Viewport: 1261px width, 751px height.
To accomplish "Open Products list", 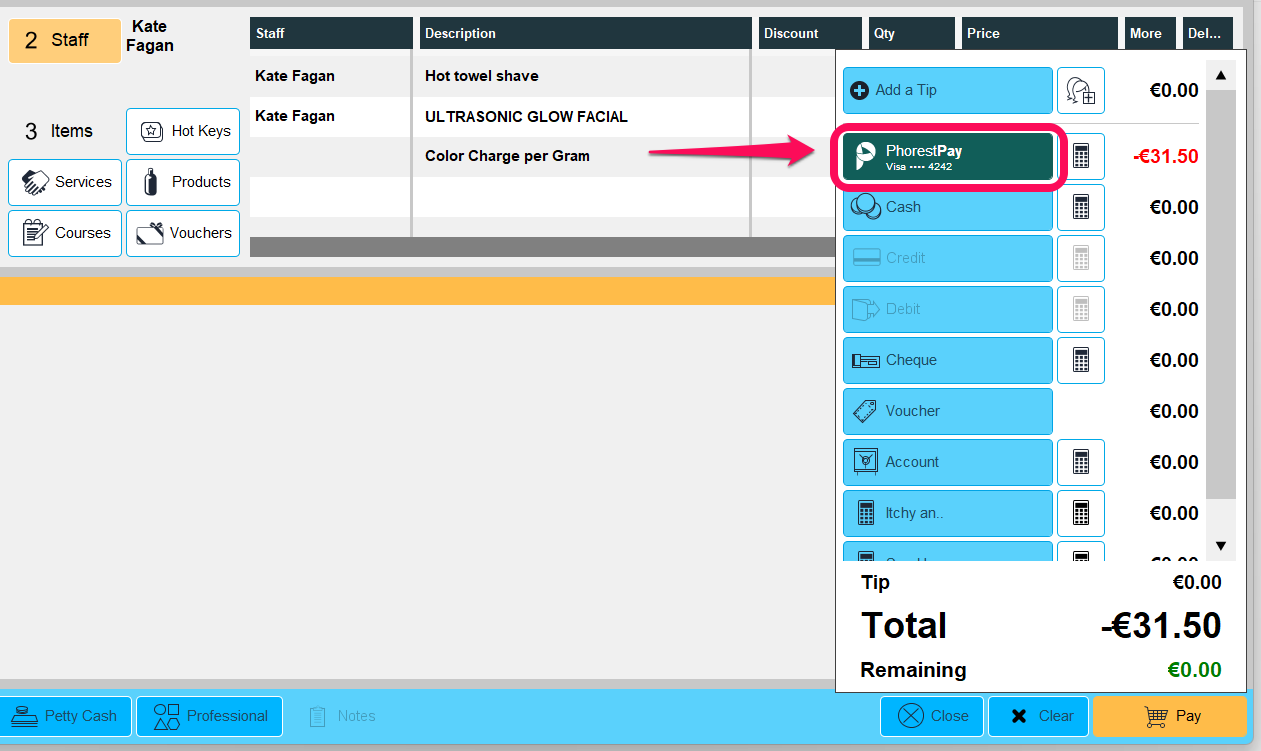I will pos(183,182).
